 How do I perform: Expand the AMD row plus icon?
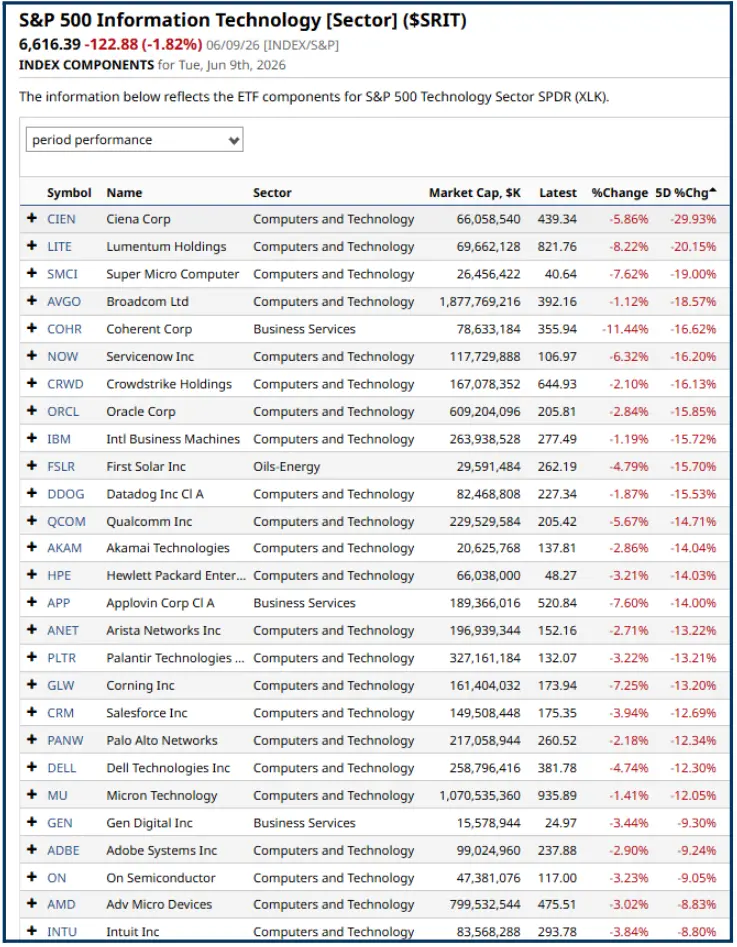tap(32, 903)
